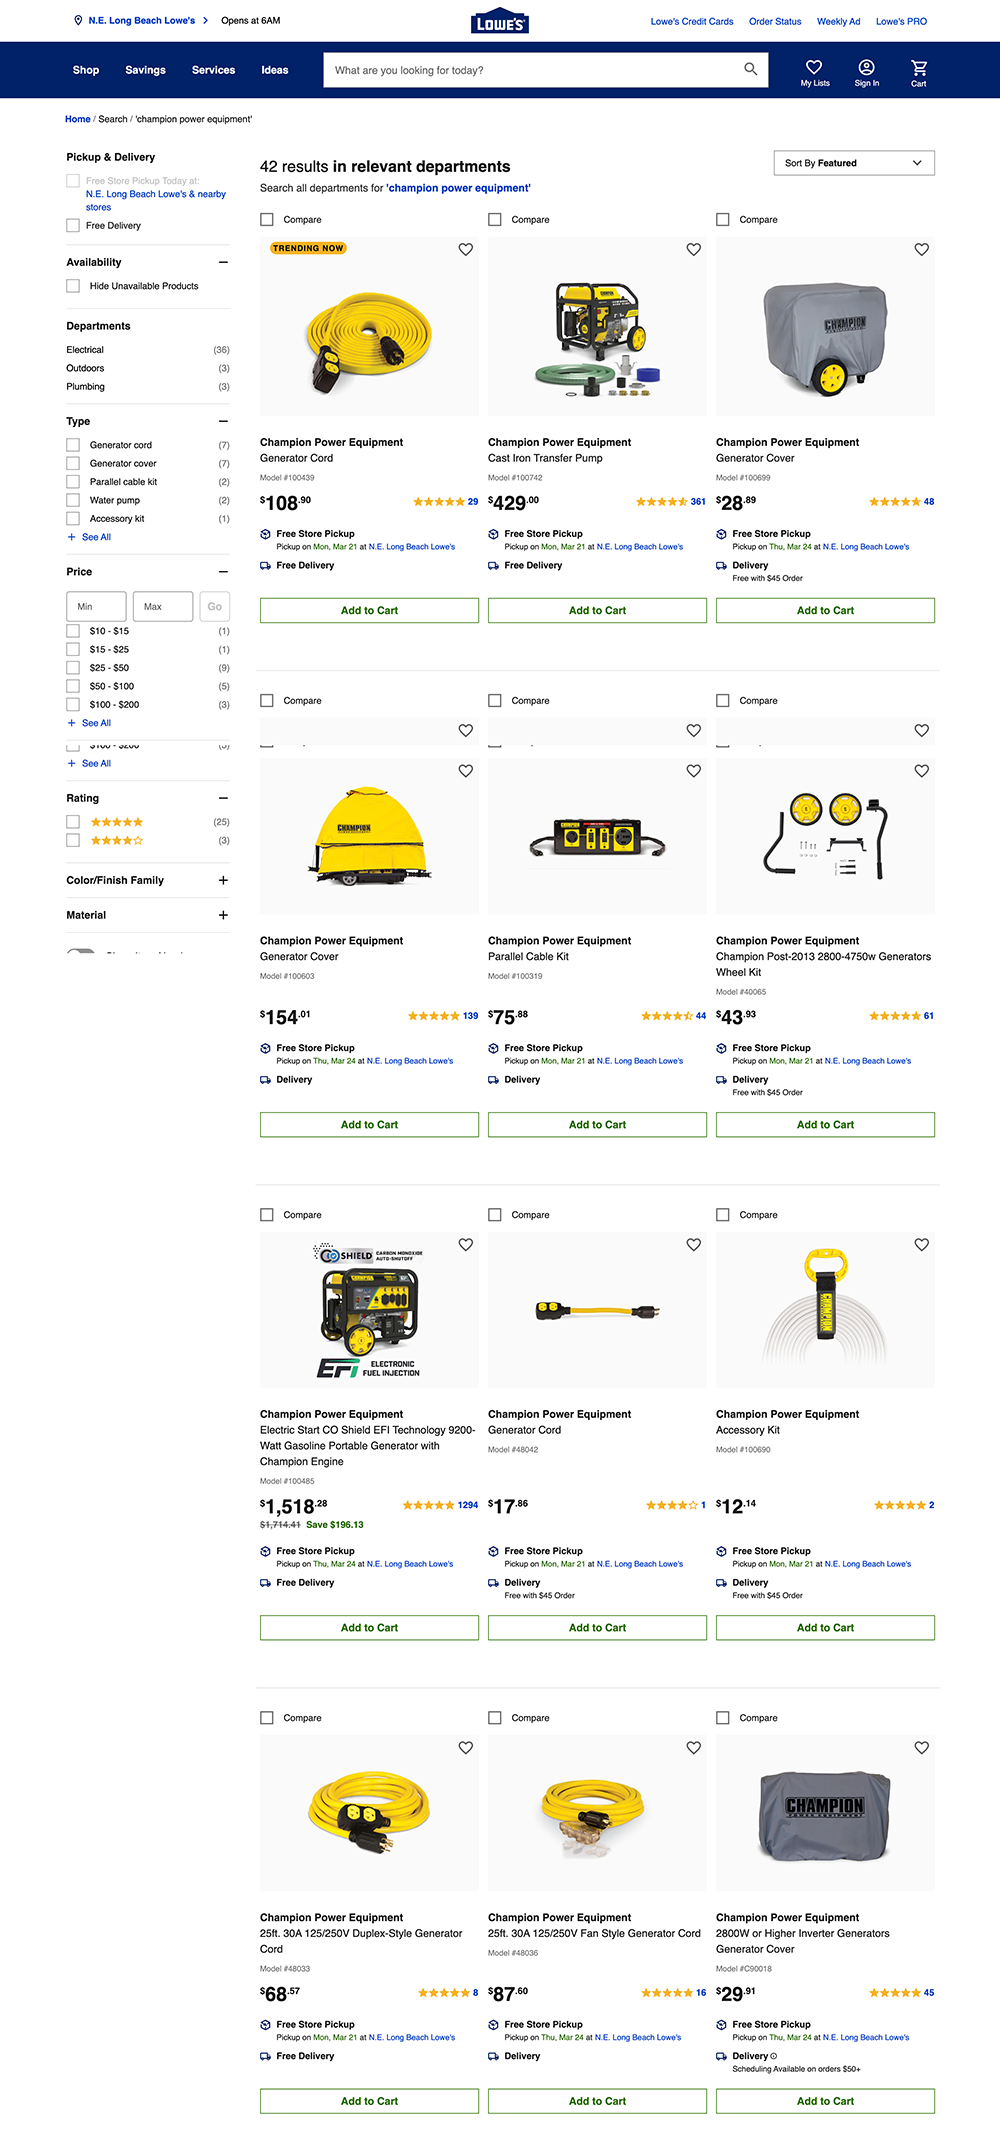
Task: Open the shopping Cart icon
Action: (919, 67)
